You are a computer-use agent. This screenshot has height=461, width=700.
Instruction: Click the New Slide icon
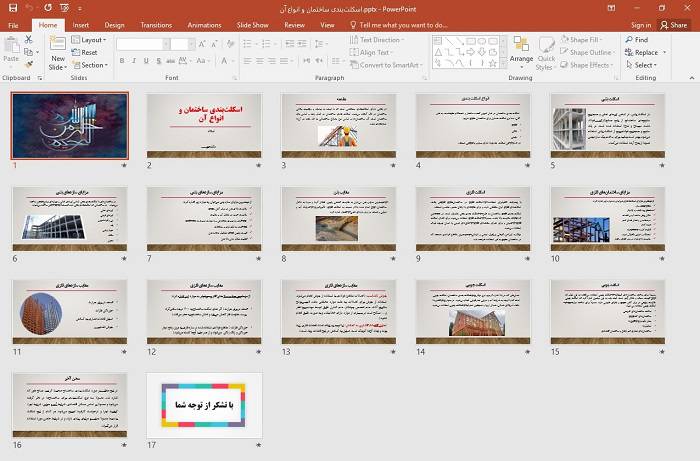click(x=58, y=44)
